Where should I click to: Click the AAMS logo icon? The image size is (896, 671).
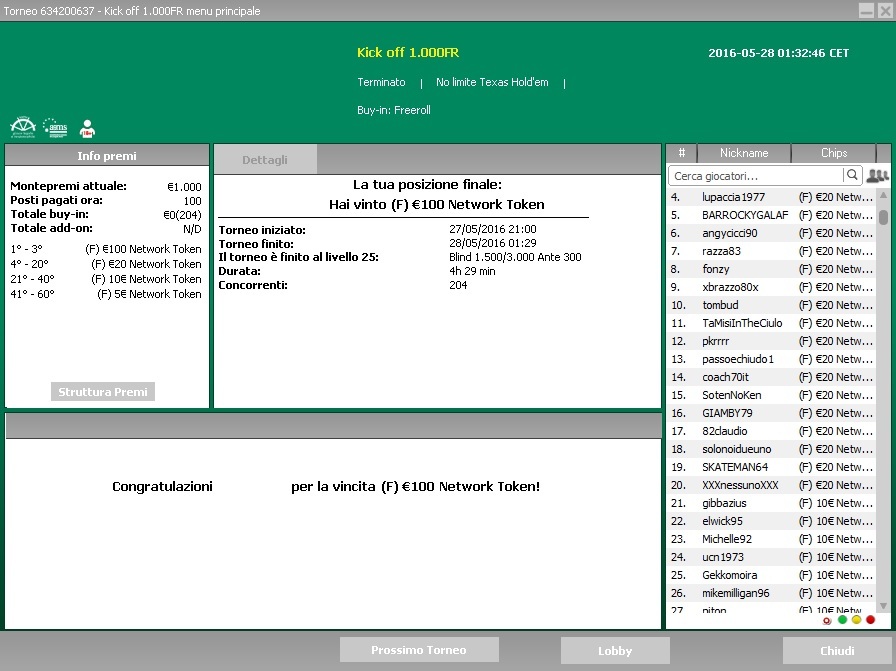[55, 127]
